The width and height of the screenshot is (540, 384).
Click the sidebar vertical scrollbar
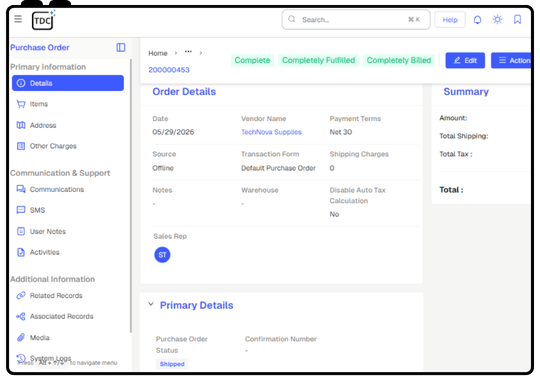tap(131, 196)
